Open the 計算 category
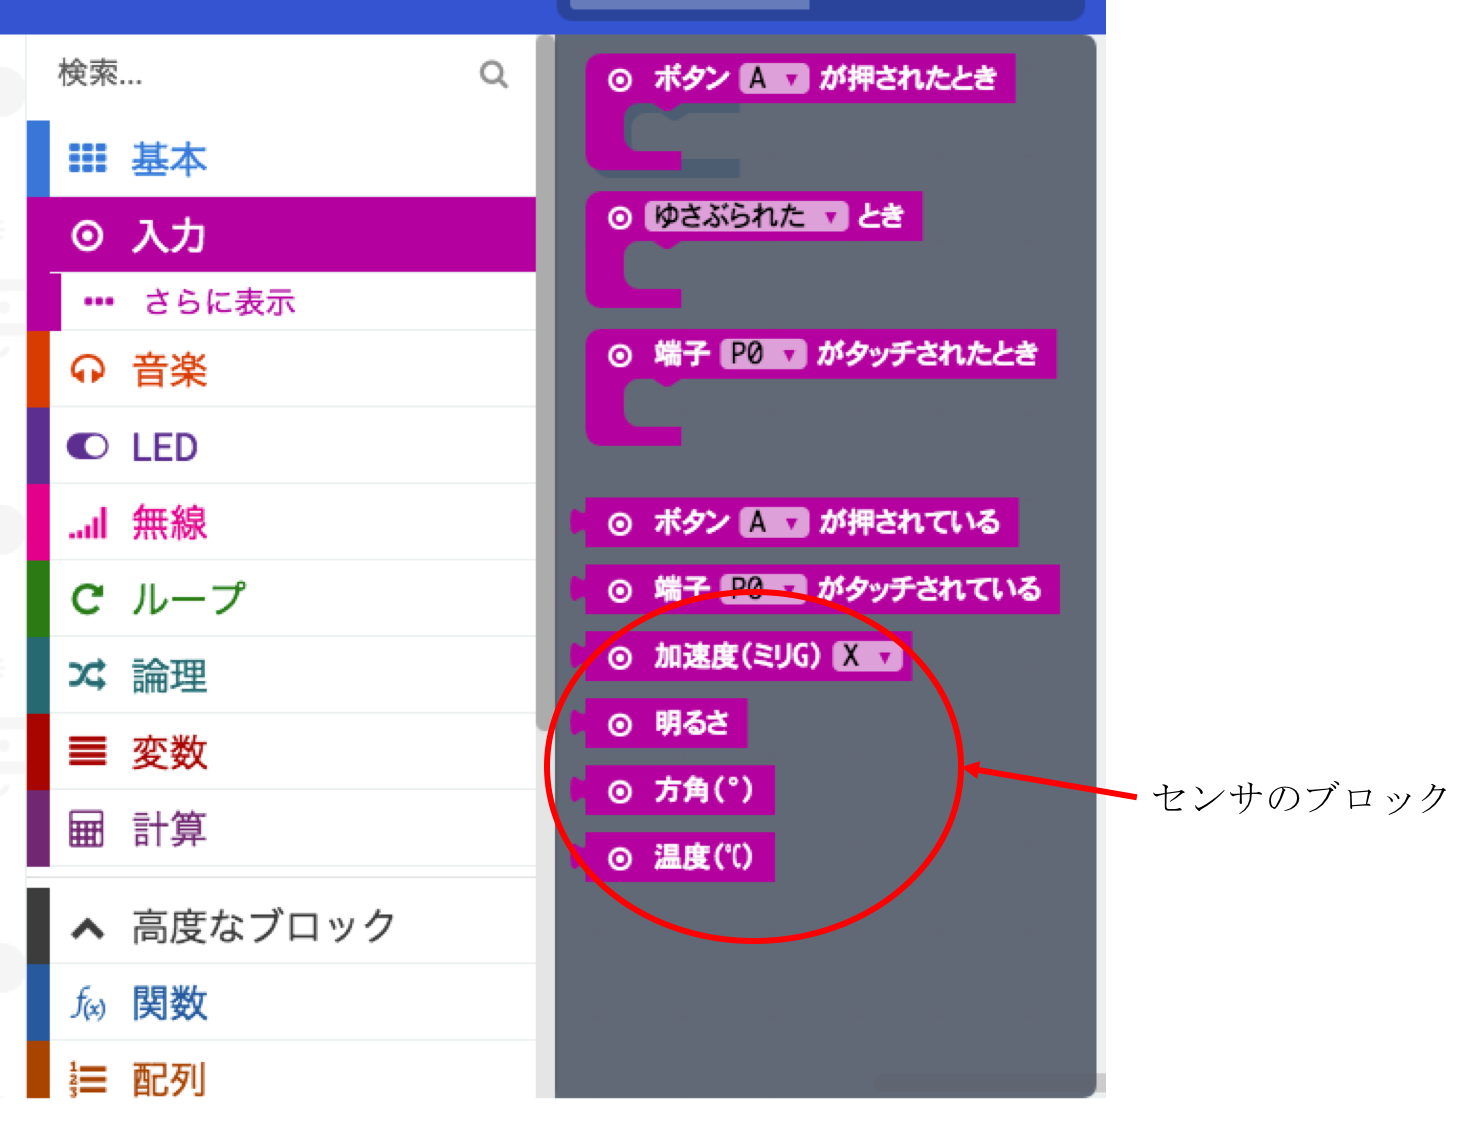Viewport: 1478px width, 1125px height. [281, 828]
